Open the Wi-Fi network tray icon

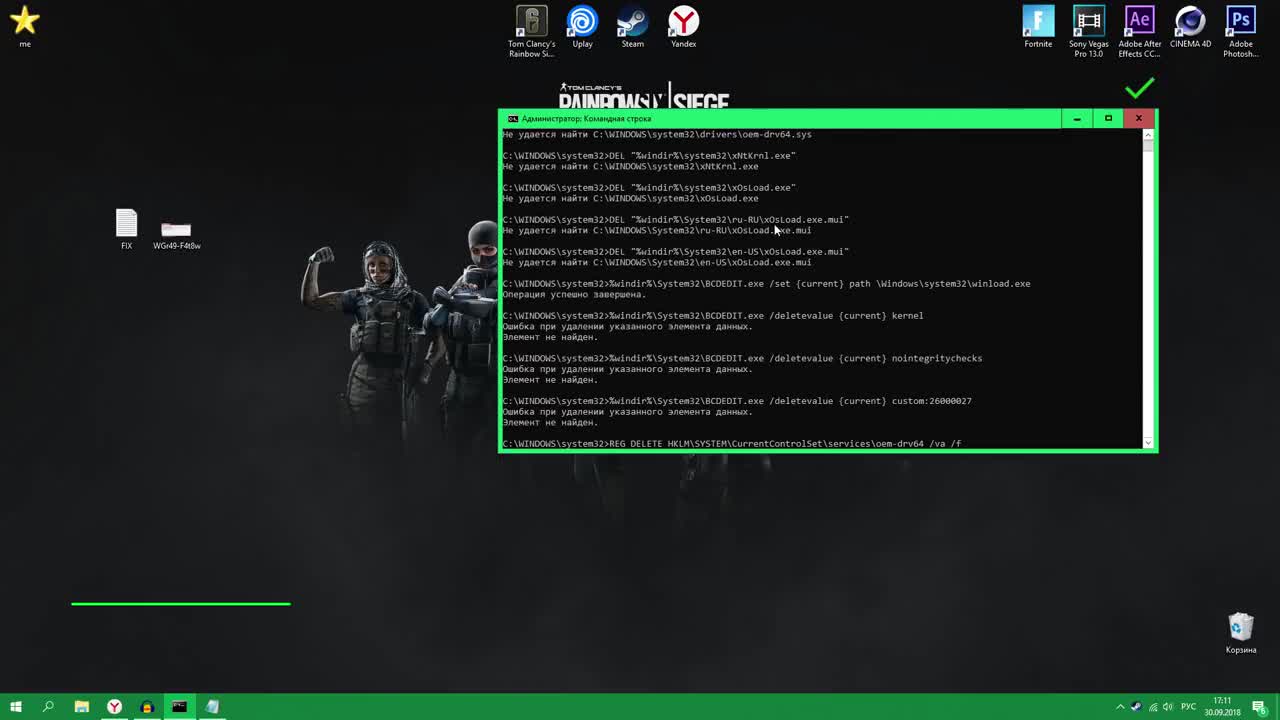pos(1152,707)
